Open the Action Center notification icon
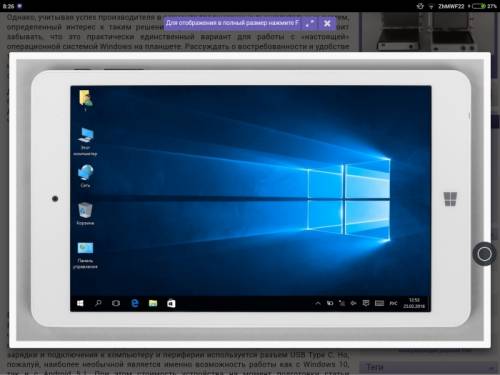This screenshot has width=500, height=375. [366, 303]
